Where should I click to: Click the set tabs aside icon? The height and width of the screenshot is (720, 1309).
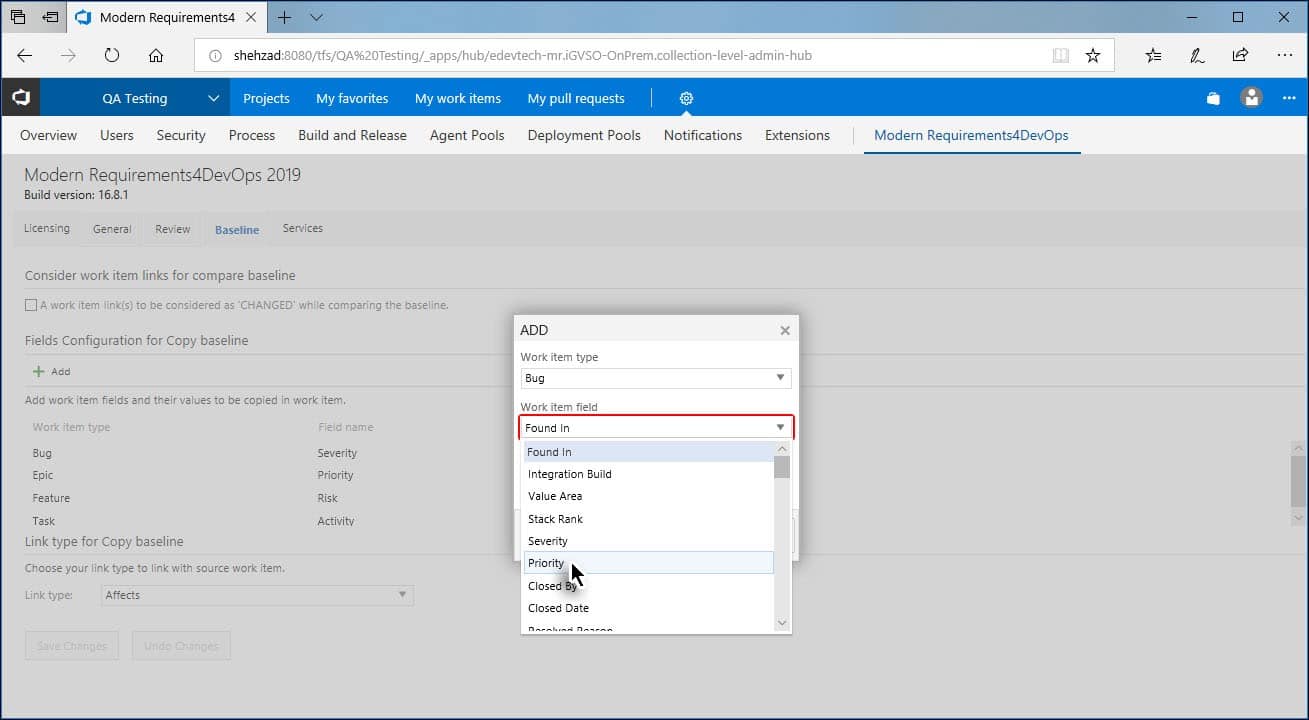tap(50, 17)
